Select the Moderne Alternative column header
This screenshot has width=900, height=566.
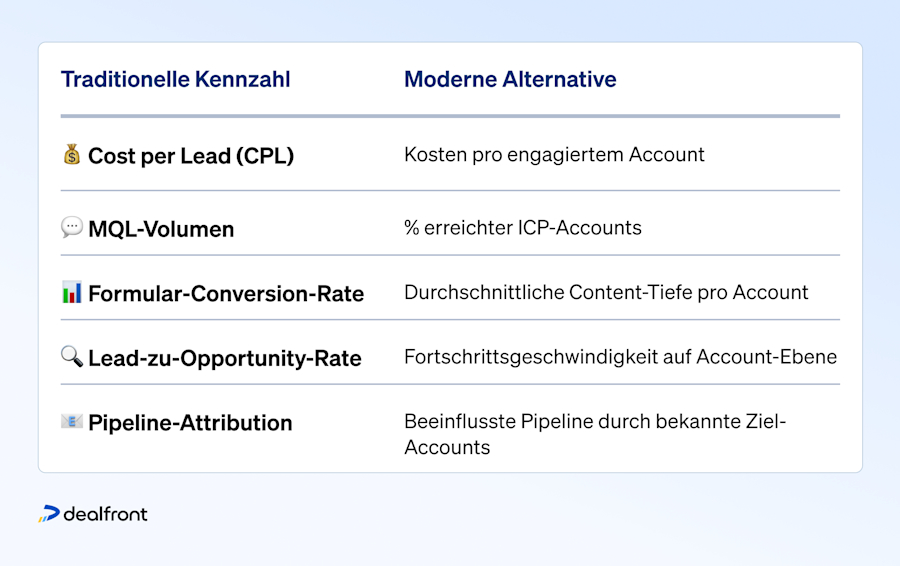[x=510, y=79]
